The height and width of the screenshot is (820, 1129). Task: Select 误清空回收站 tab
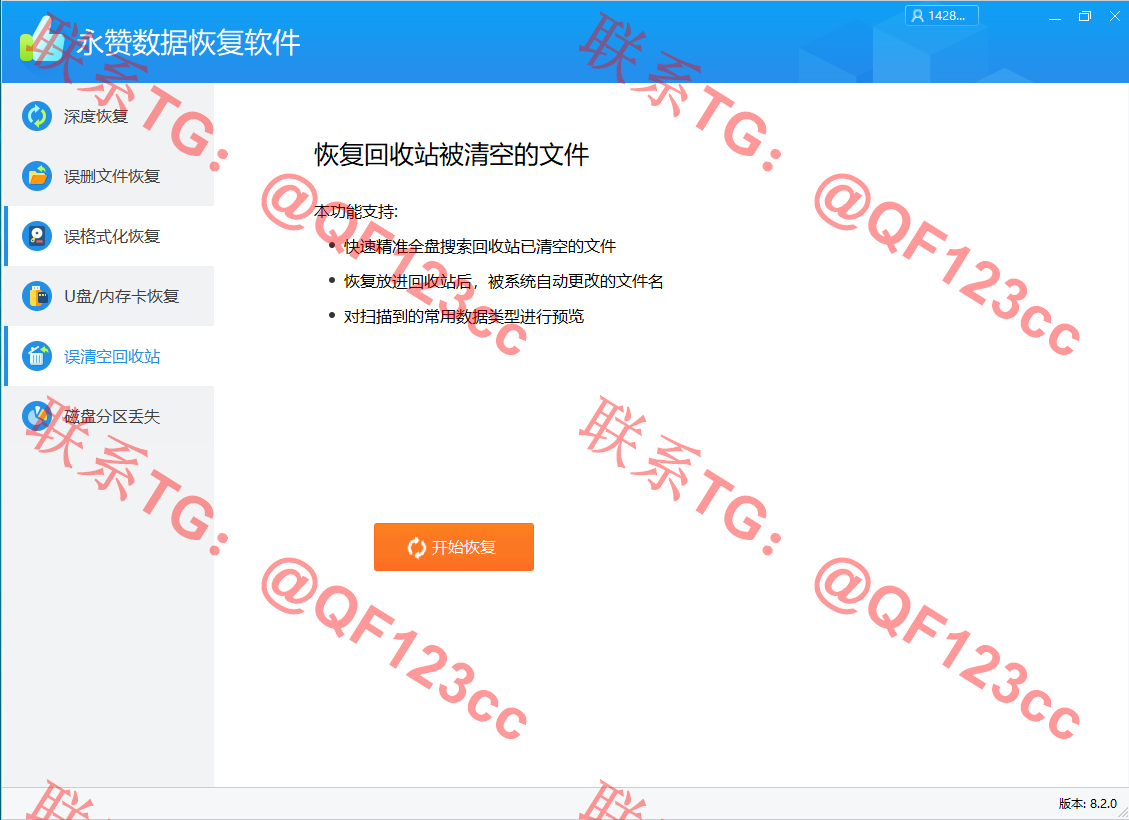point(109,356)
